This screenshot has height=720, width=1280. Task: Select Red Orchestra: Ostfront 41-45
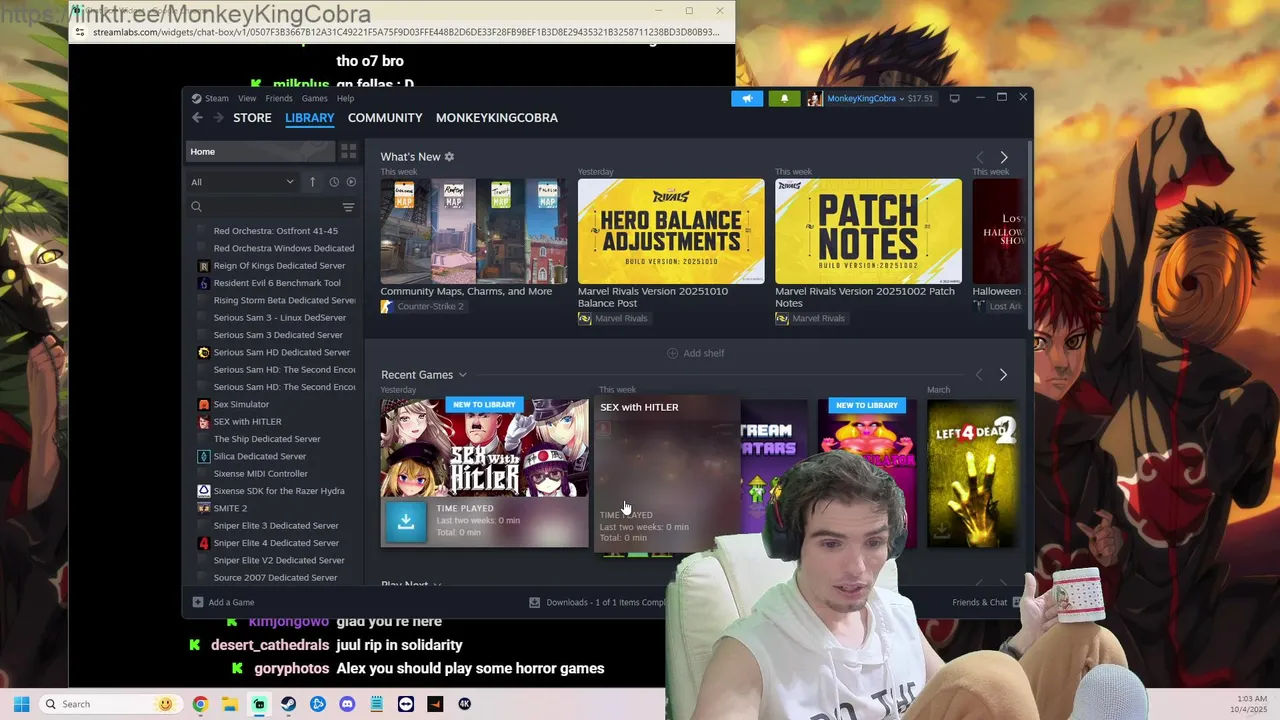coord(275,231)
